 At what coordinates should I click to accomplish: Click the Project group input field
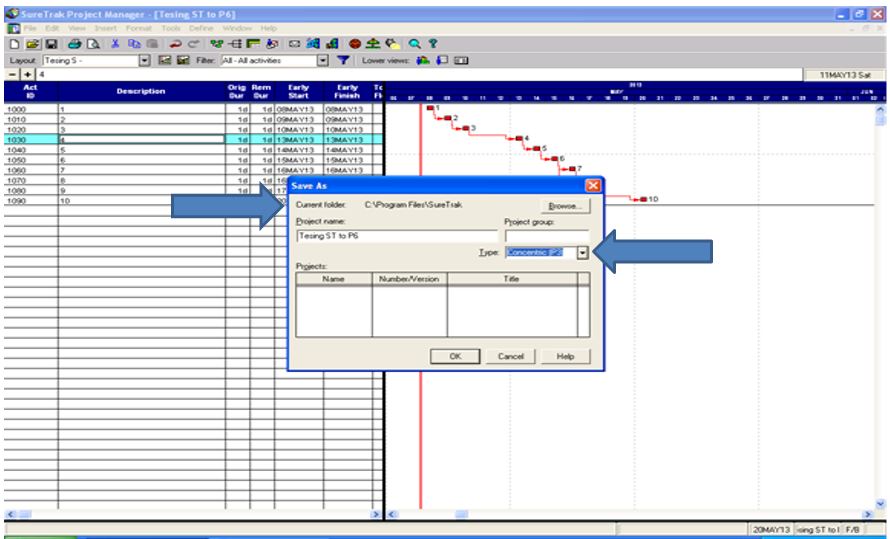point(546,237)
